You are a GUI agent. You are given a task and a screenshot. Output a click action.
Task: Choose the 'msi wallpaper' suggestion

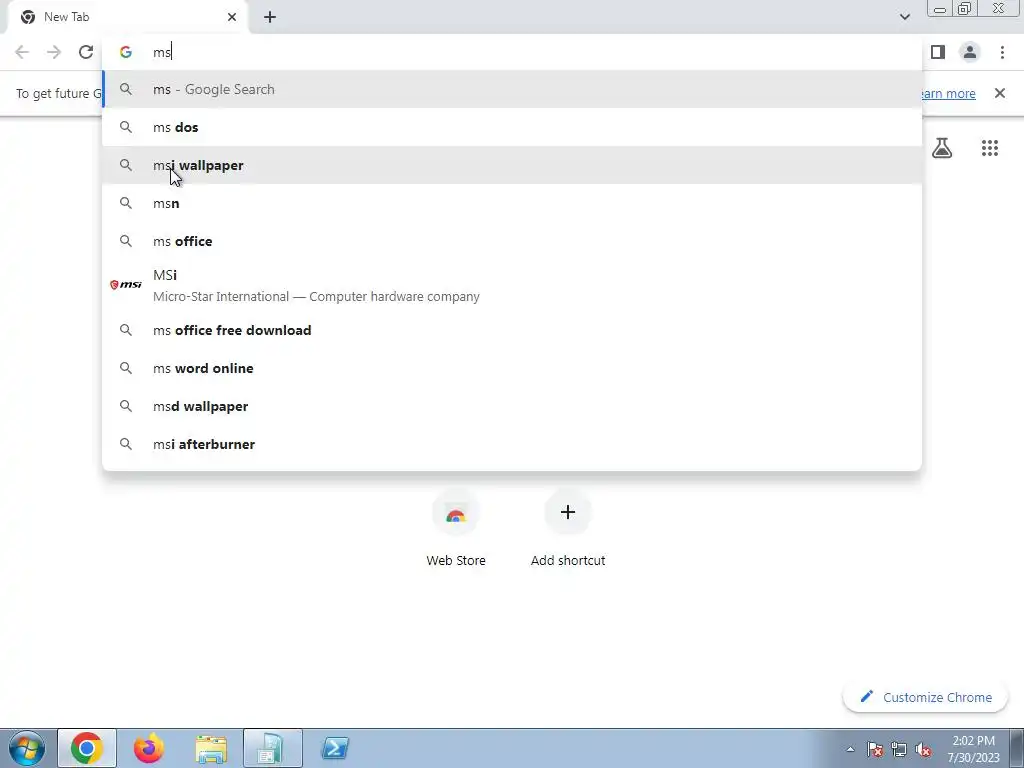512,165
